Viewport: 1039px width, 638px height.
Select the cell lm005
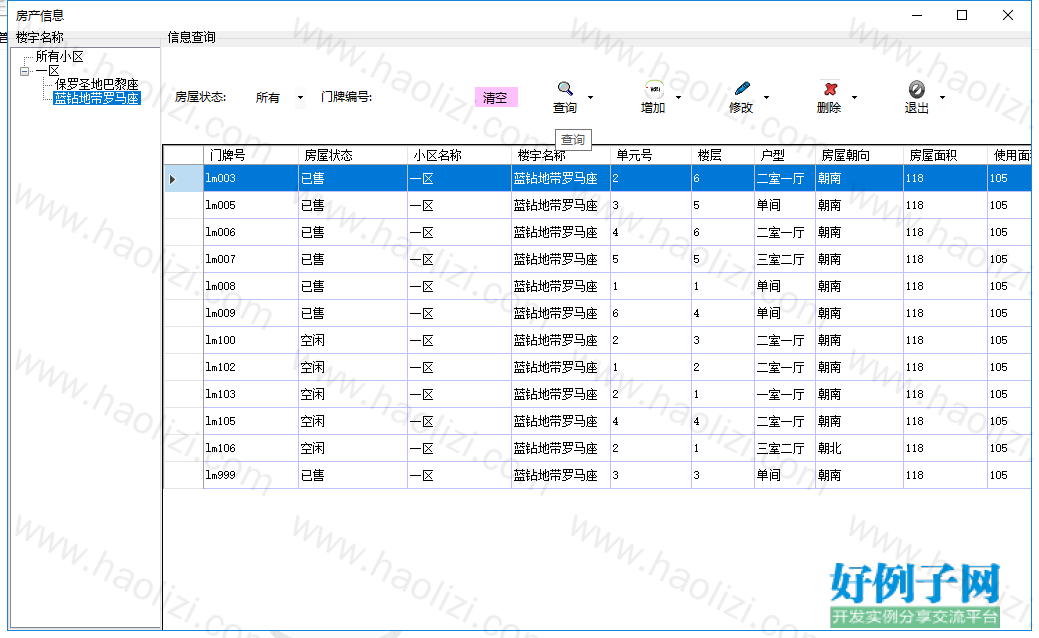coord(250,205)
